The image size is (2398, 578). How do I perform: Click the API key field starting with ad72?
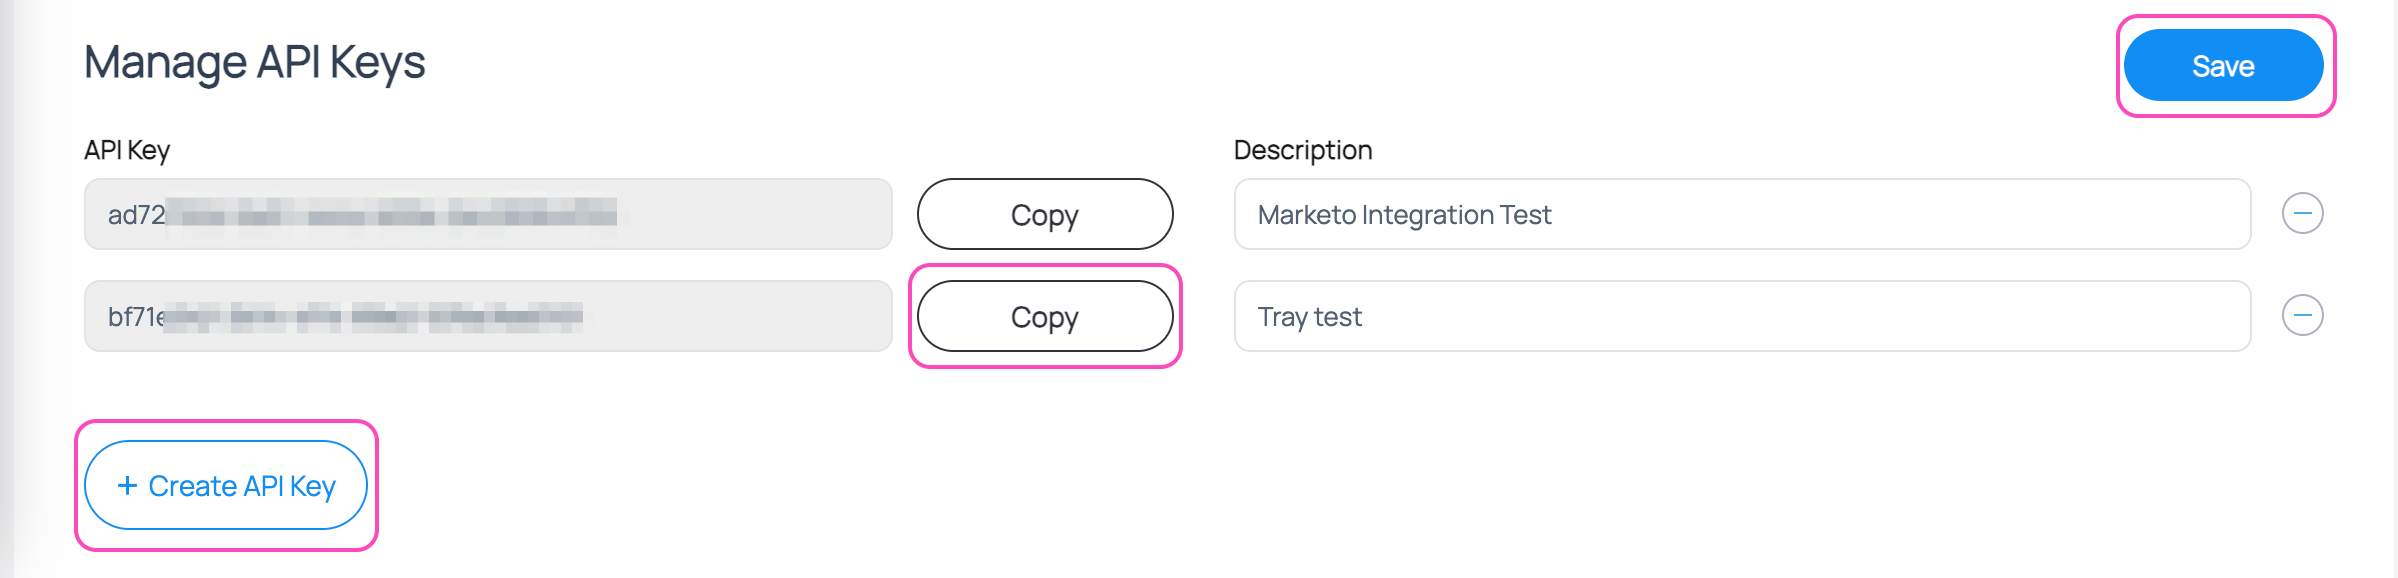tap(488, 214)
